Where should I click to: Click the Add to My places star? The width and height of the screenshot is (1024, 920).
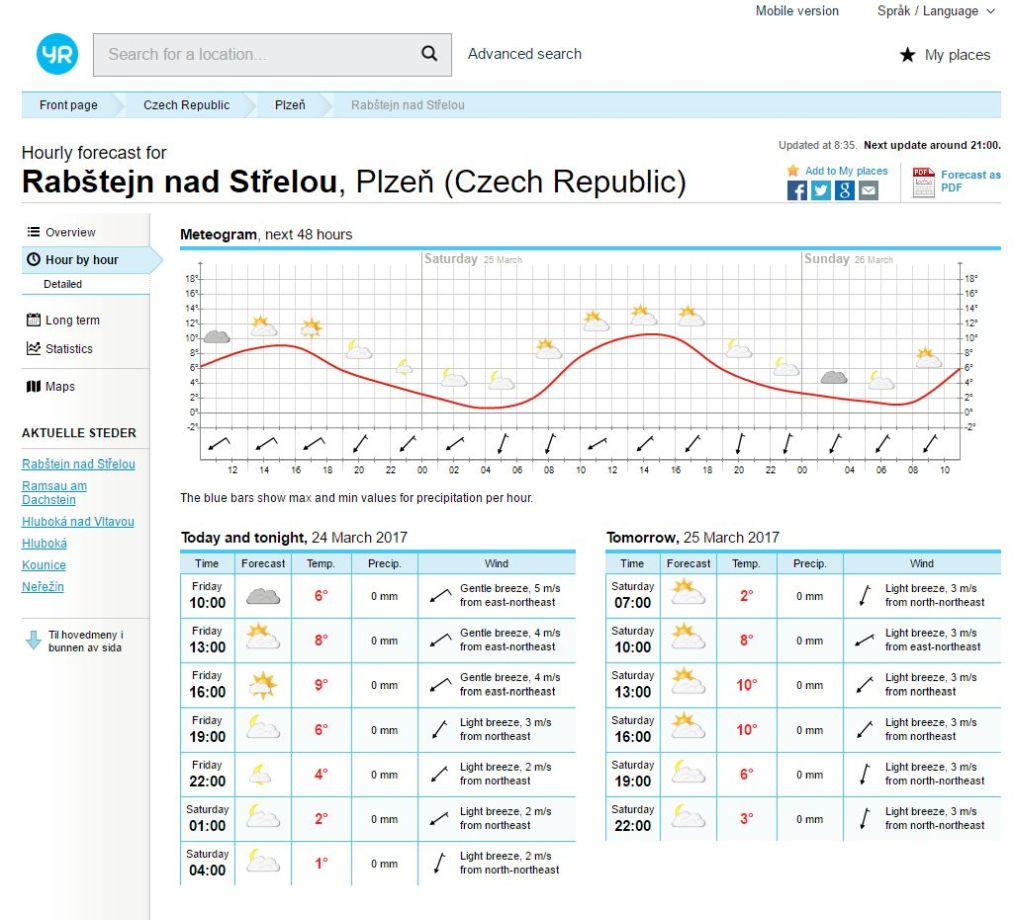(x=793, y=170)
